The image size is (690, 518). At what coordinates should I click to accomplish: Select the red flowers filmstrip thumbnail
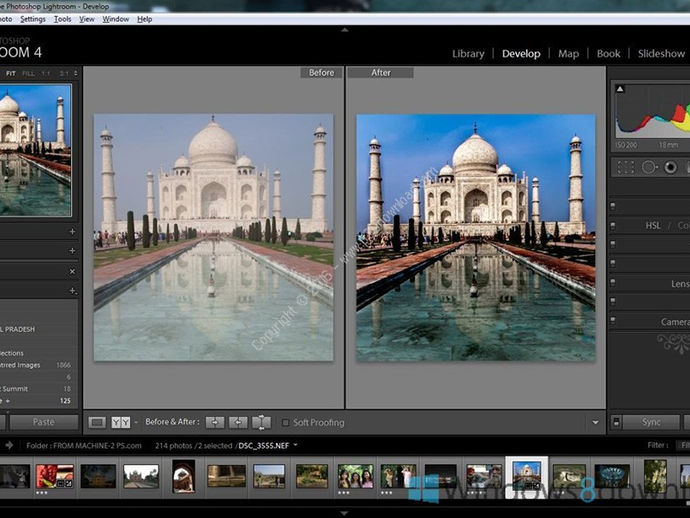pyautogui.click(x=55, y=476)
